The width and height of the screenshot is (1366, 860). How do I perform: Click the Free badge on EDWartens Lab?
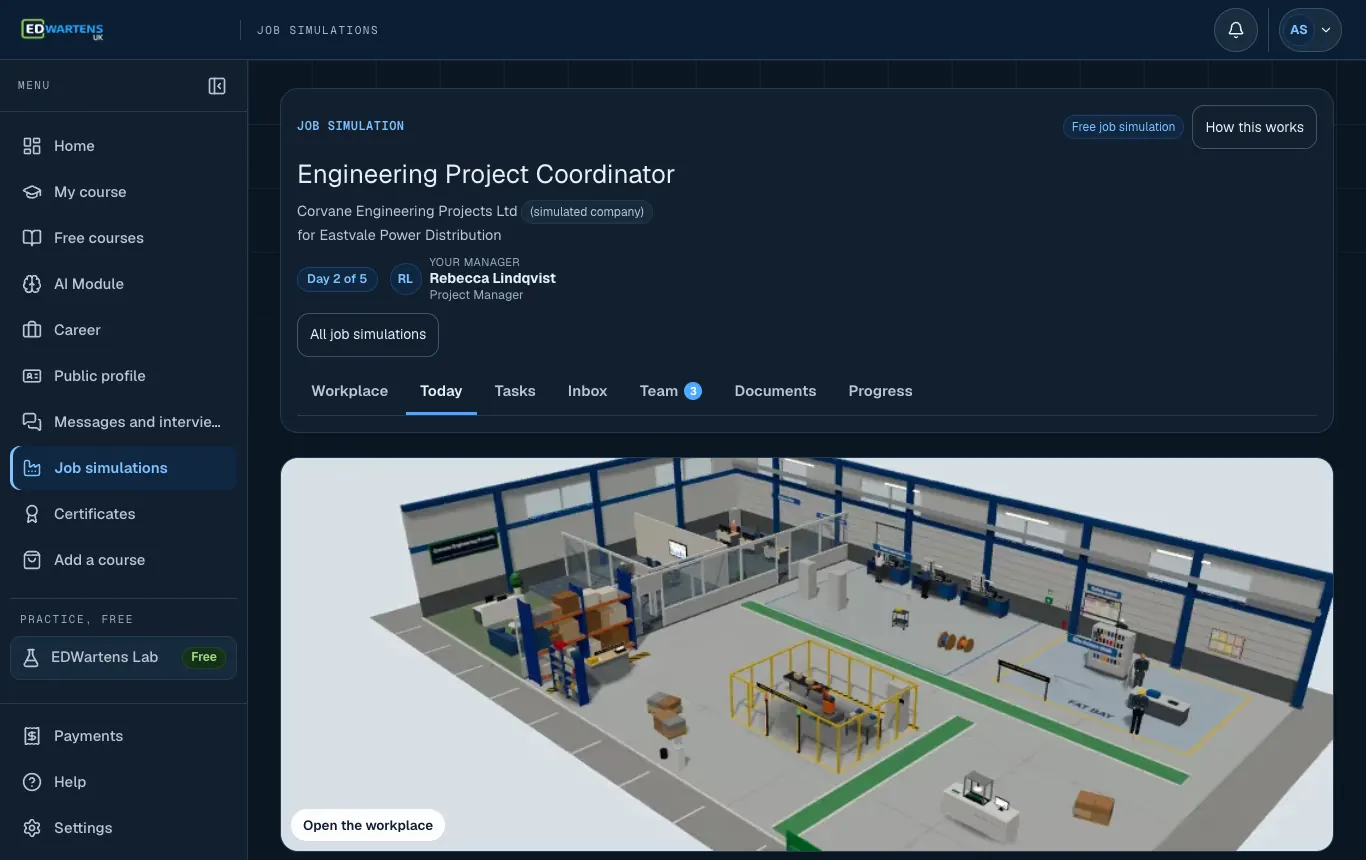pos(204,658)
